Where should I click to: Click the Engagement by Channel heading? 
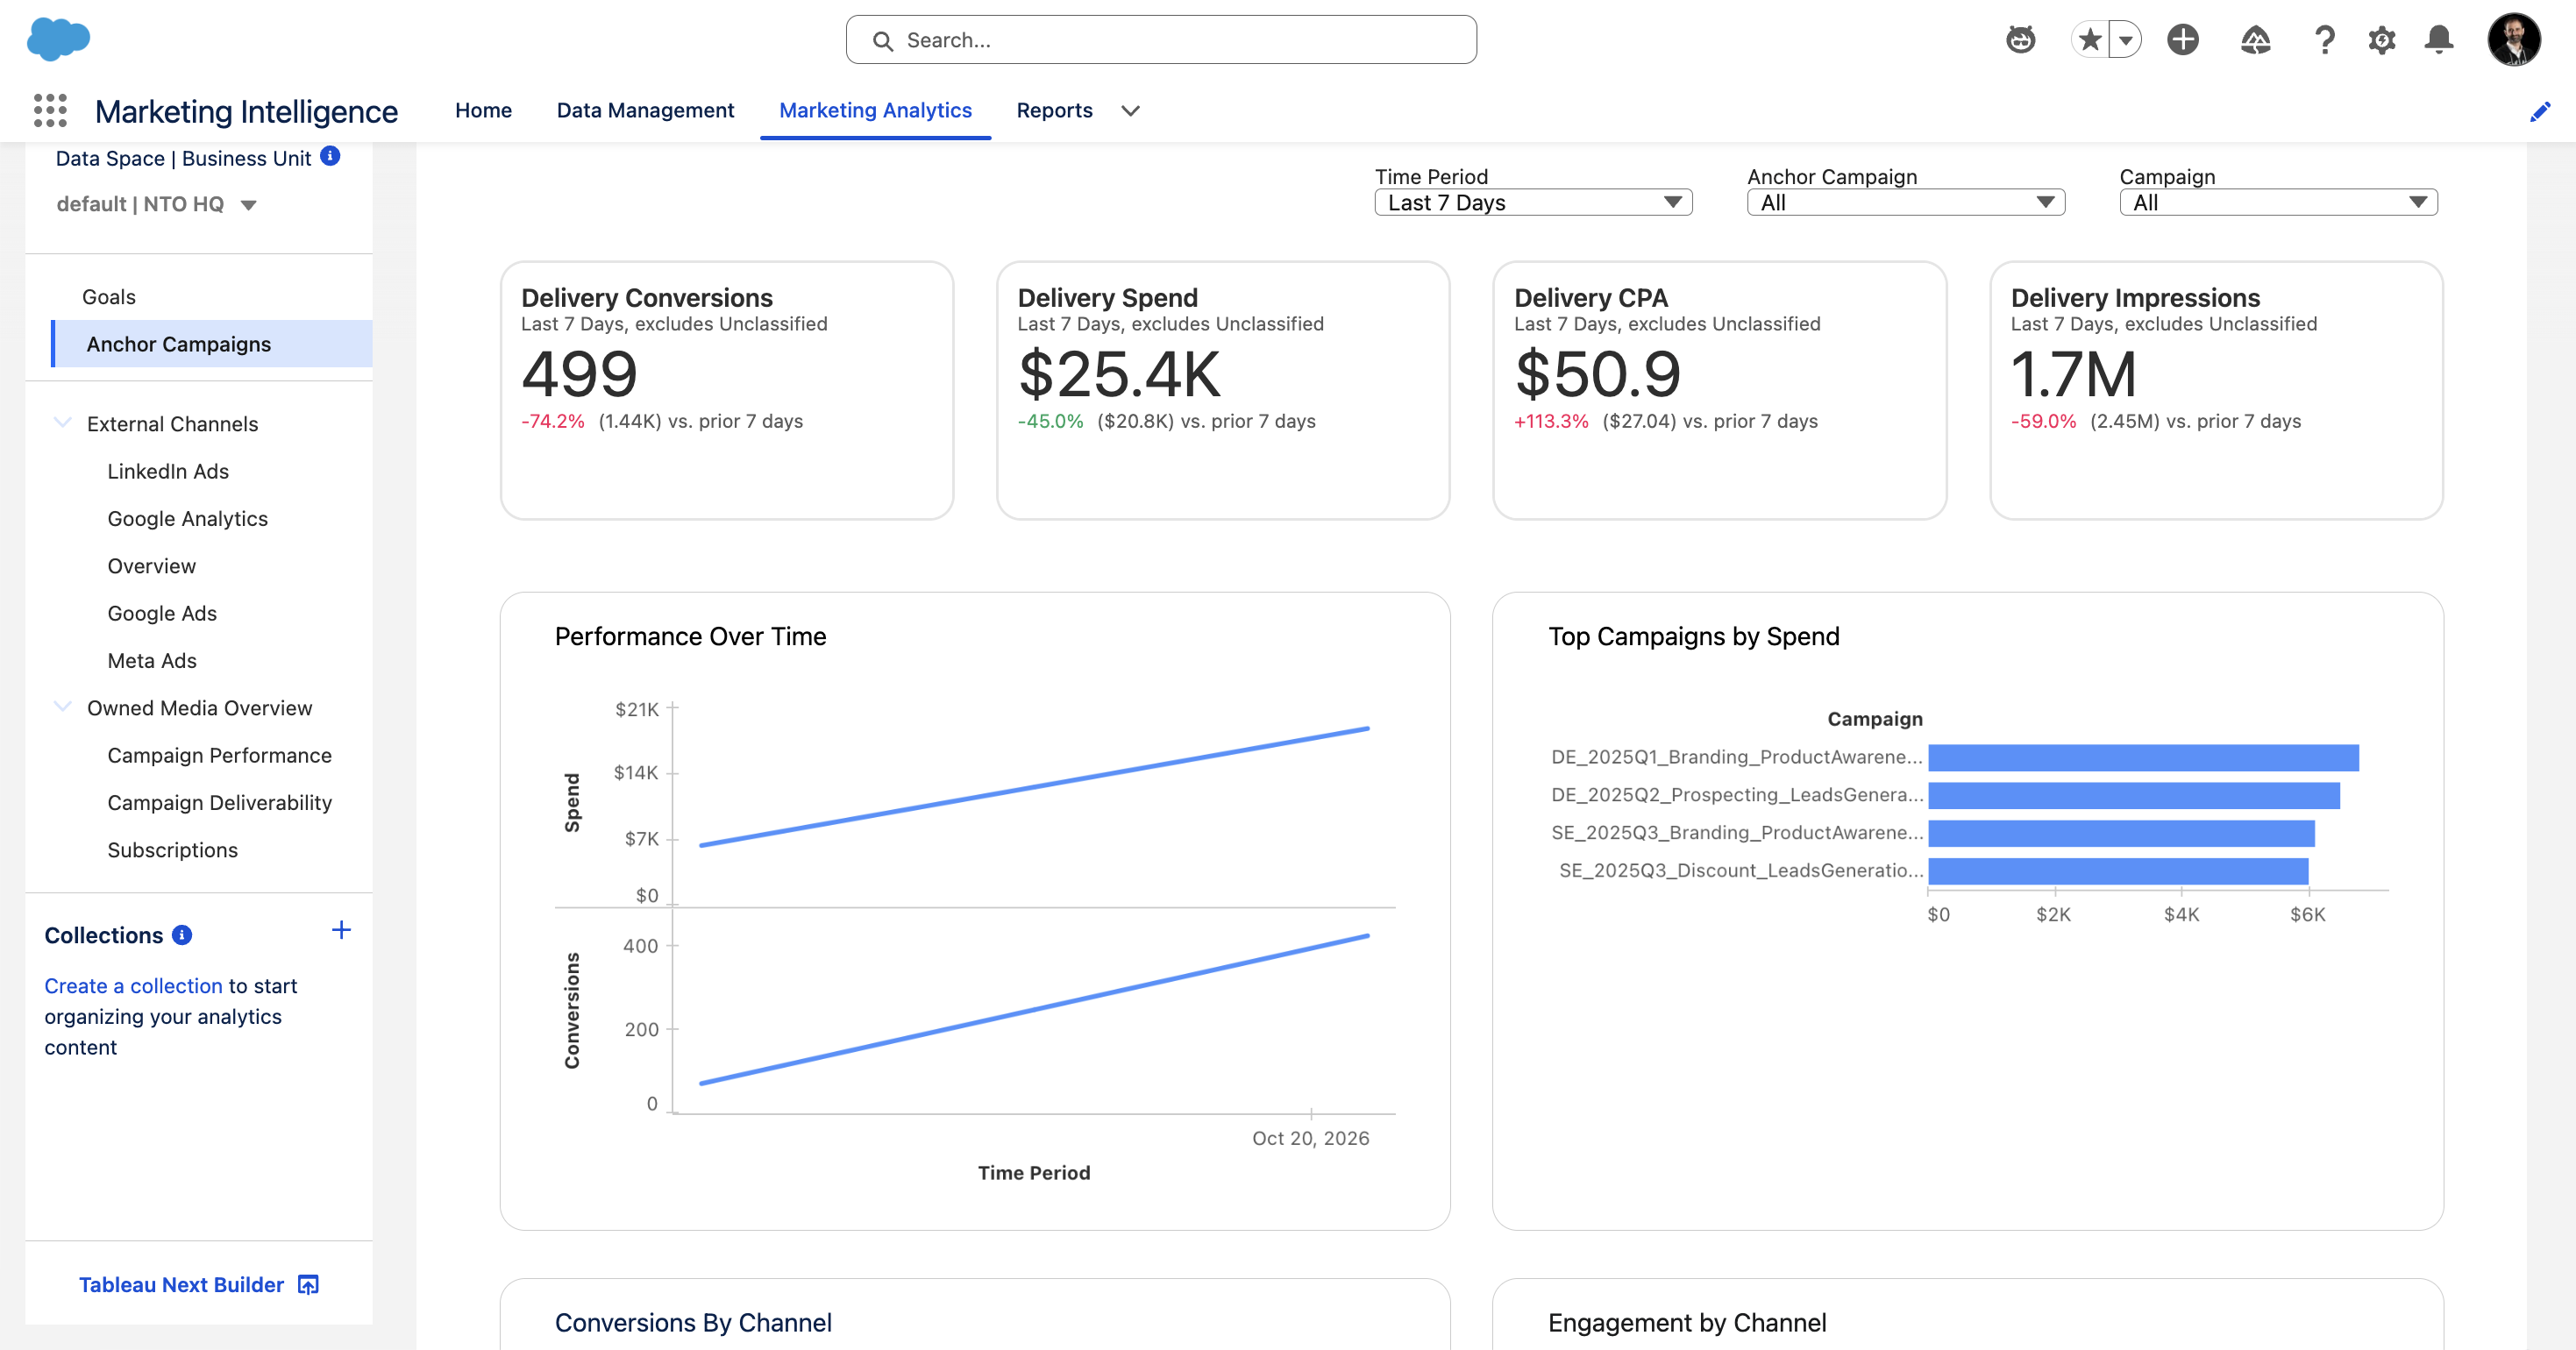pos(1687,1323)
